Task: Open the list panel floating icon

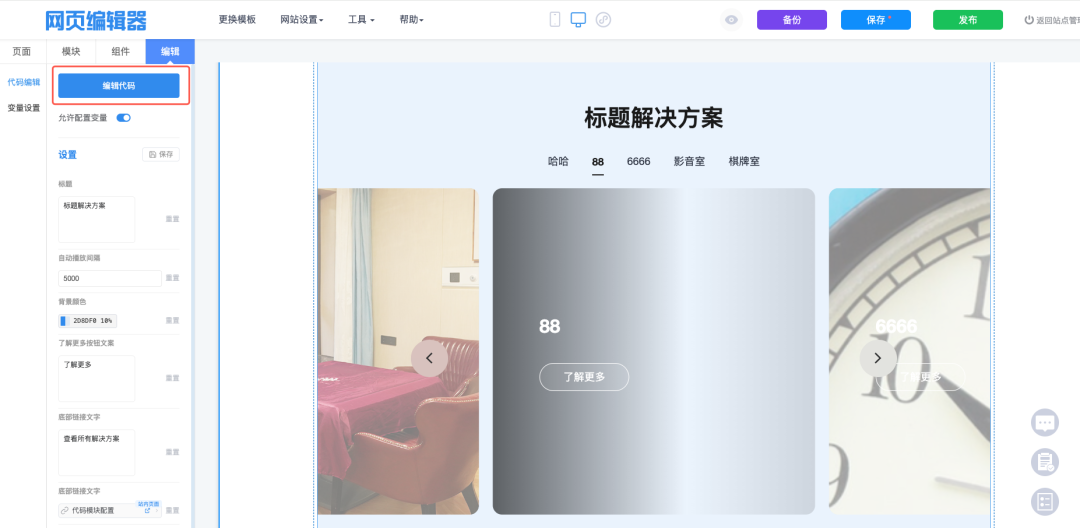Action: (1045, 502)
